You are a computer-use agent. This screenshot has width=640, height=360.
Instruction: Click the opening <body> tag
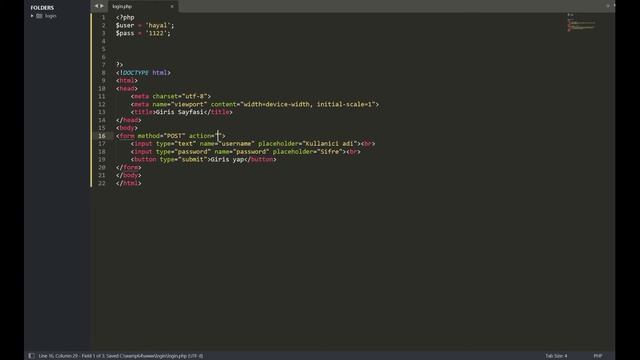coord(127,128)
